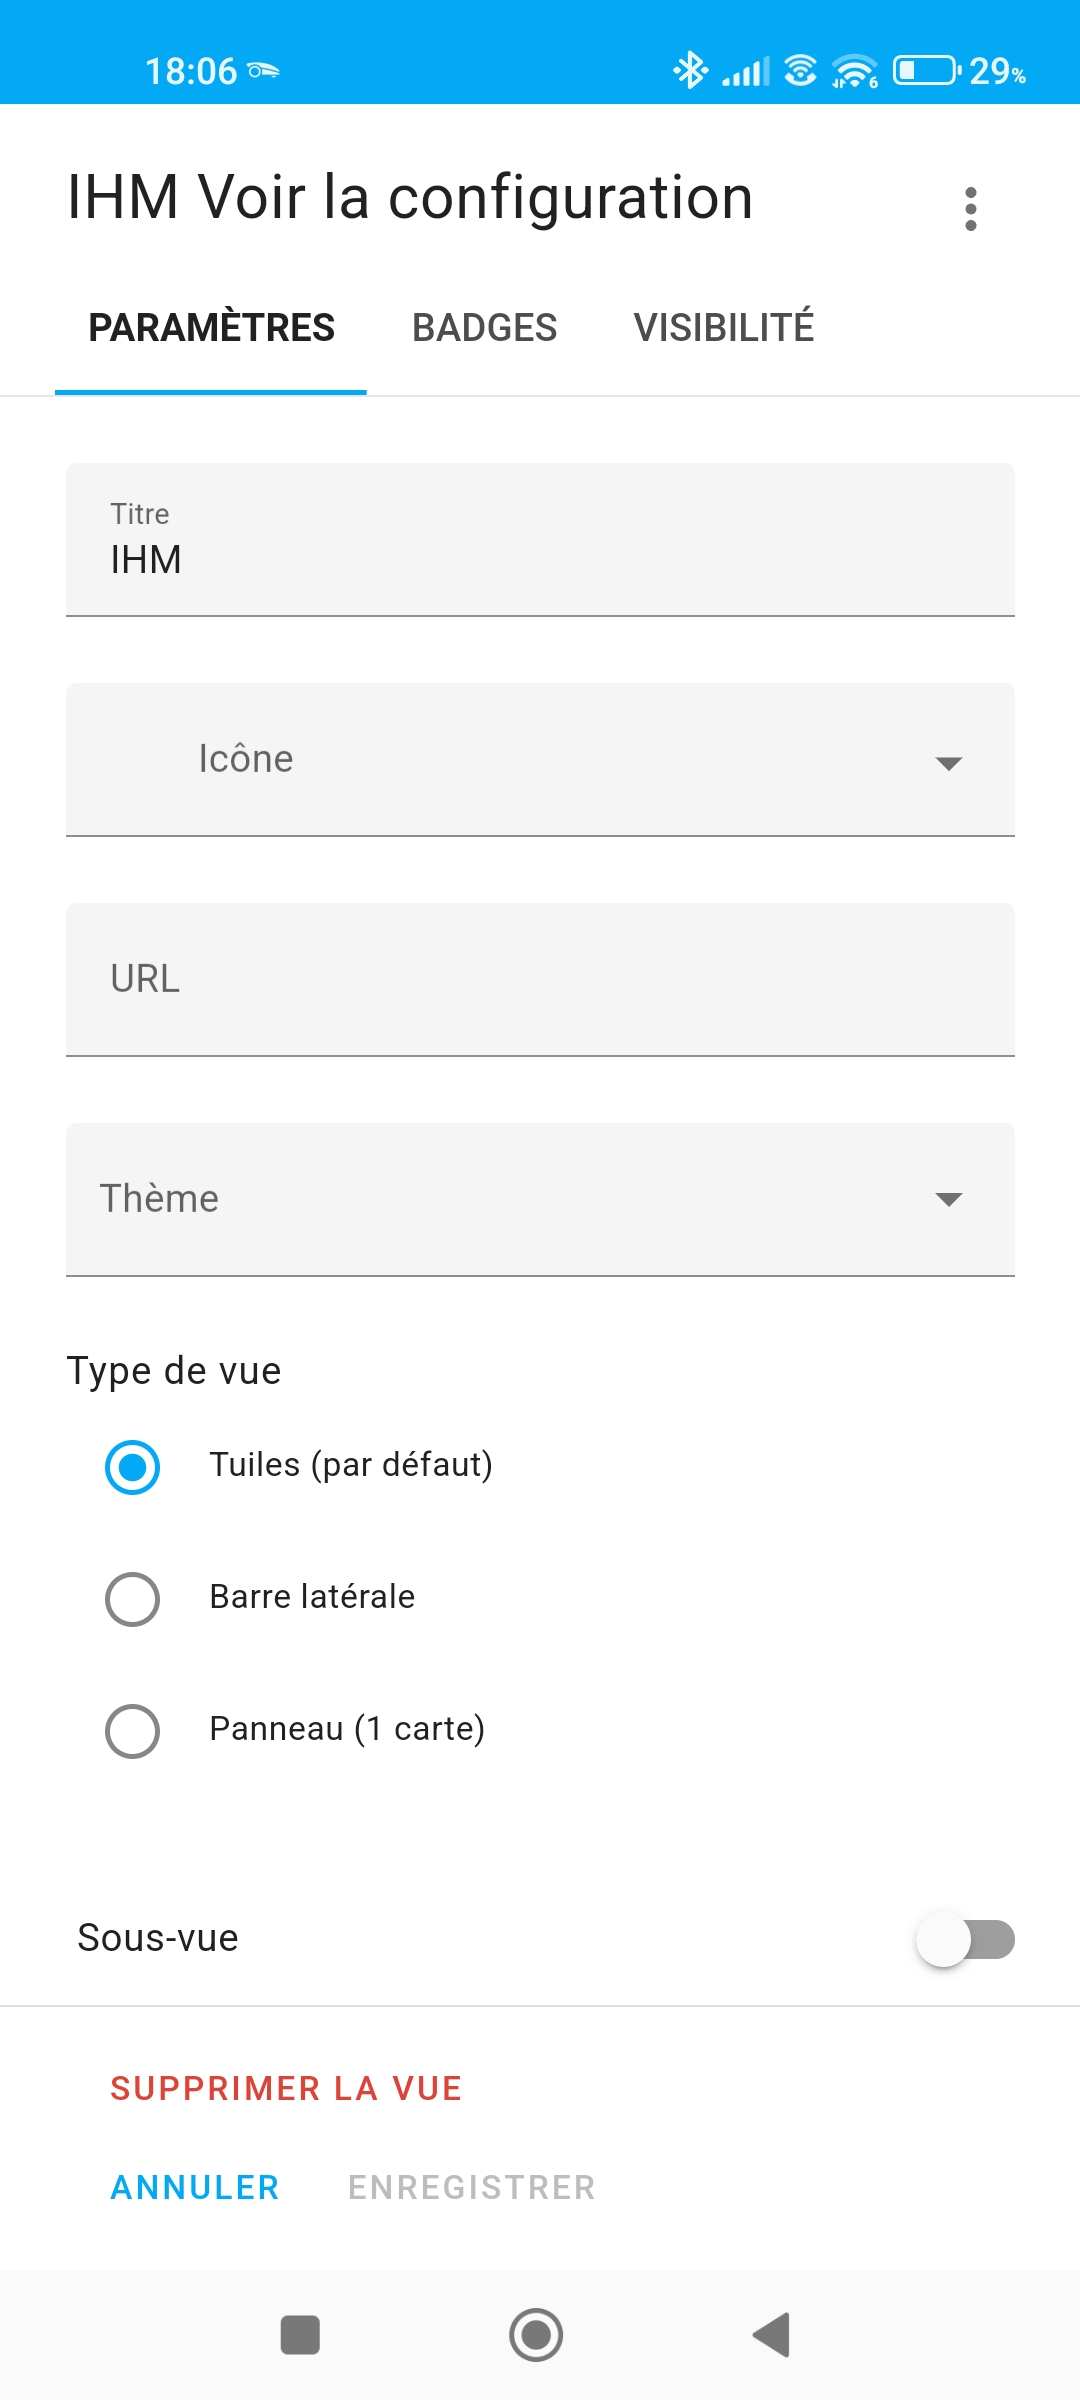Tap the battery indicator icon
The height and width of the screenshot is (2400, 1080).
(x=925, y=71)
